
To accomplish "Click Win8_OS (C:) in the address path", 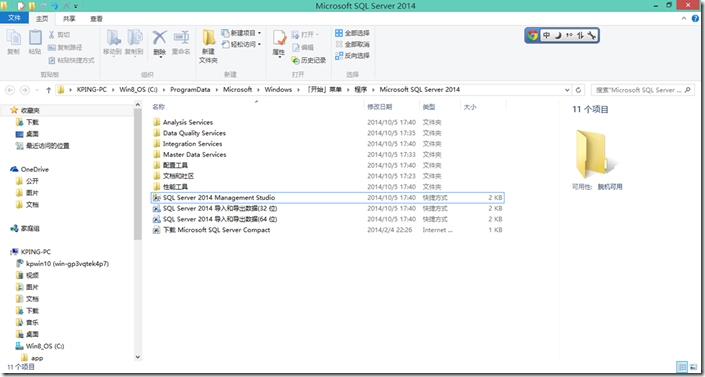I will click(x=138, y=90).
